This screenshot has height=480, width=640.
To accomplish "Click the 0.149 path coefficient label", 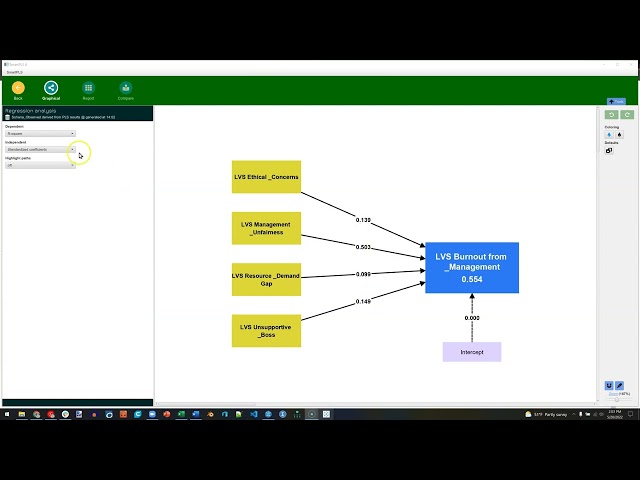I will click(363, 302).
